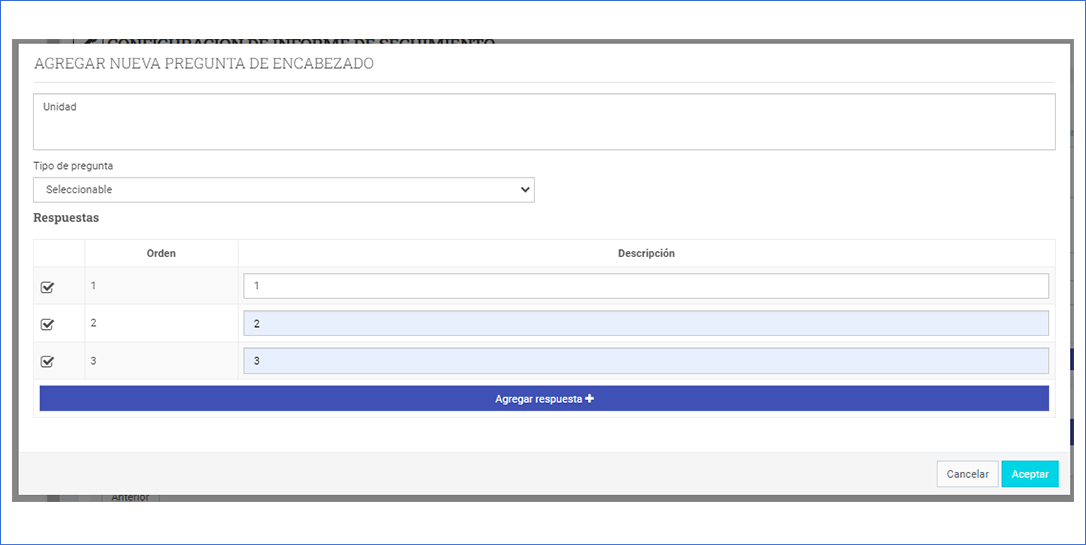
Task: Click the description field containing 2
Action: coord(645,324)
